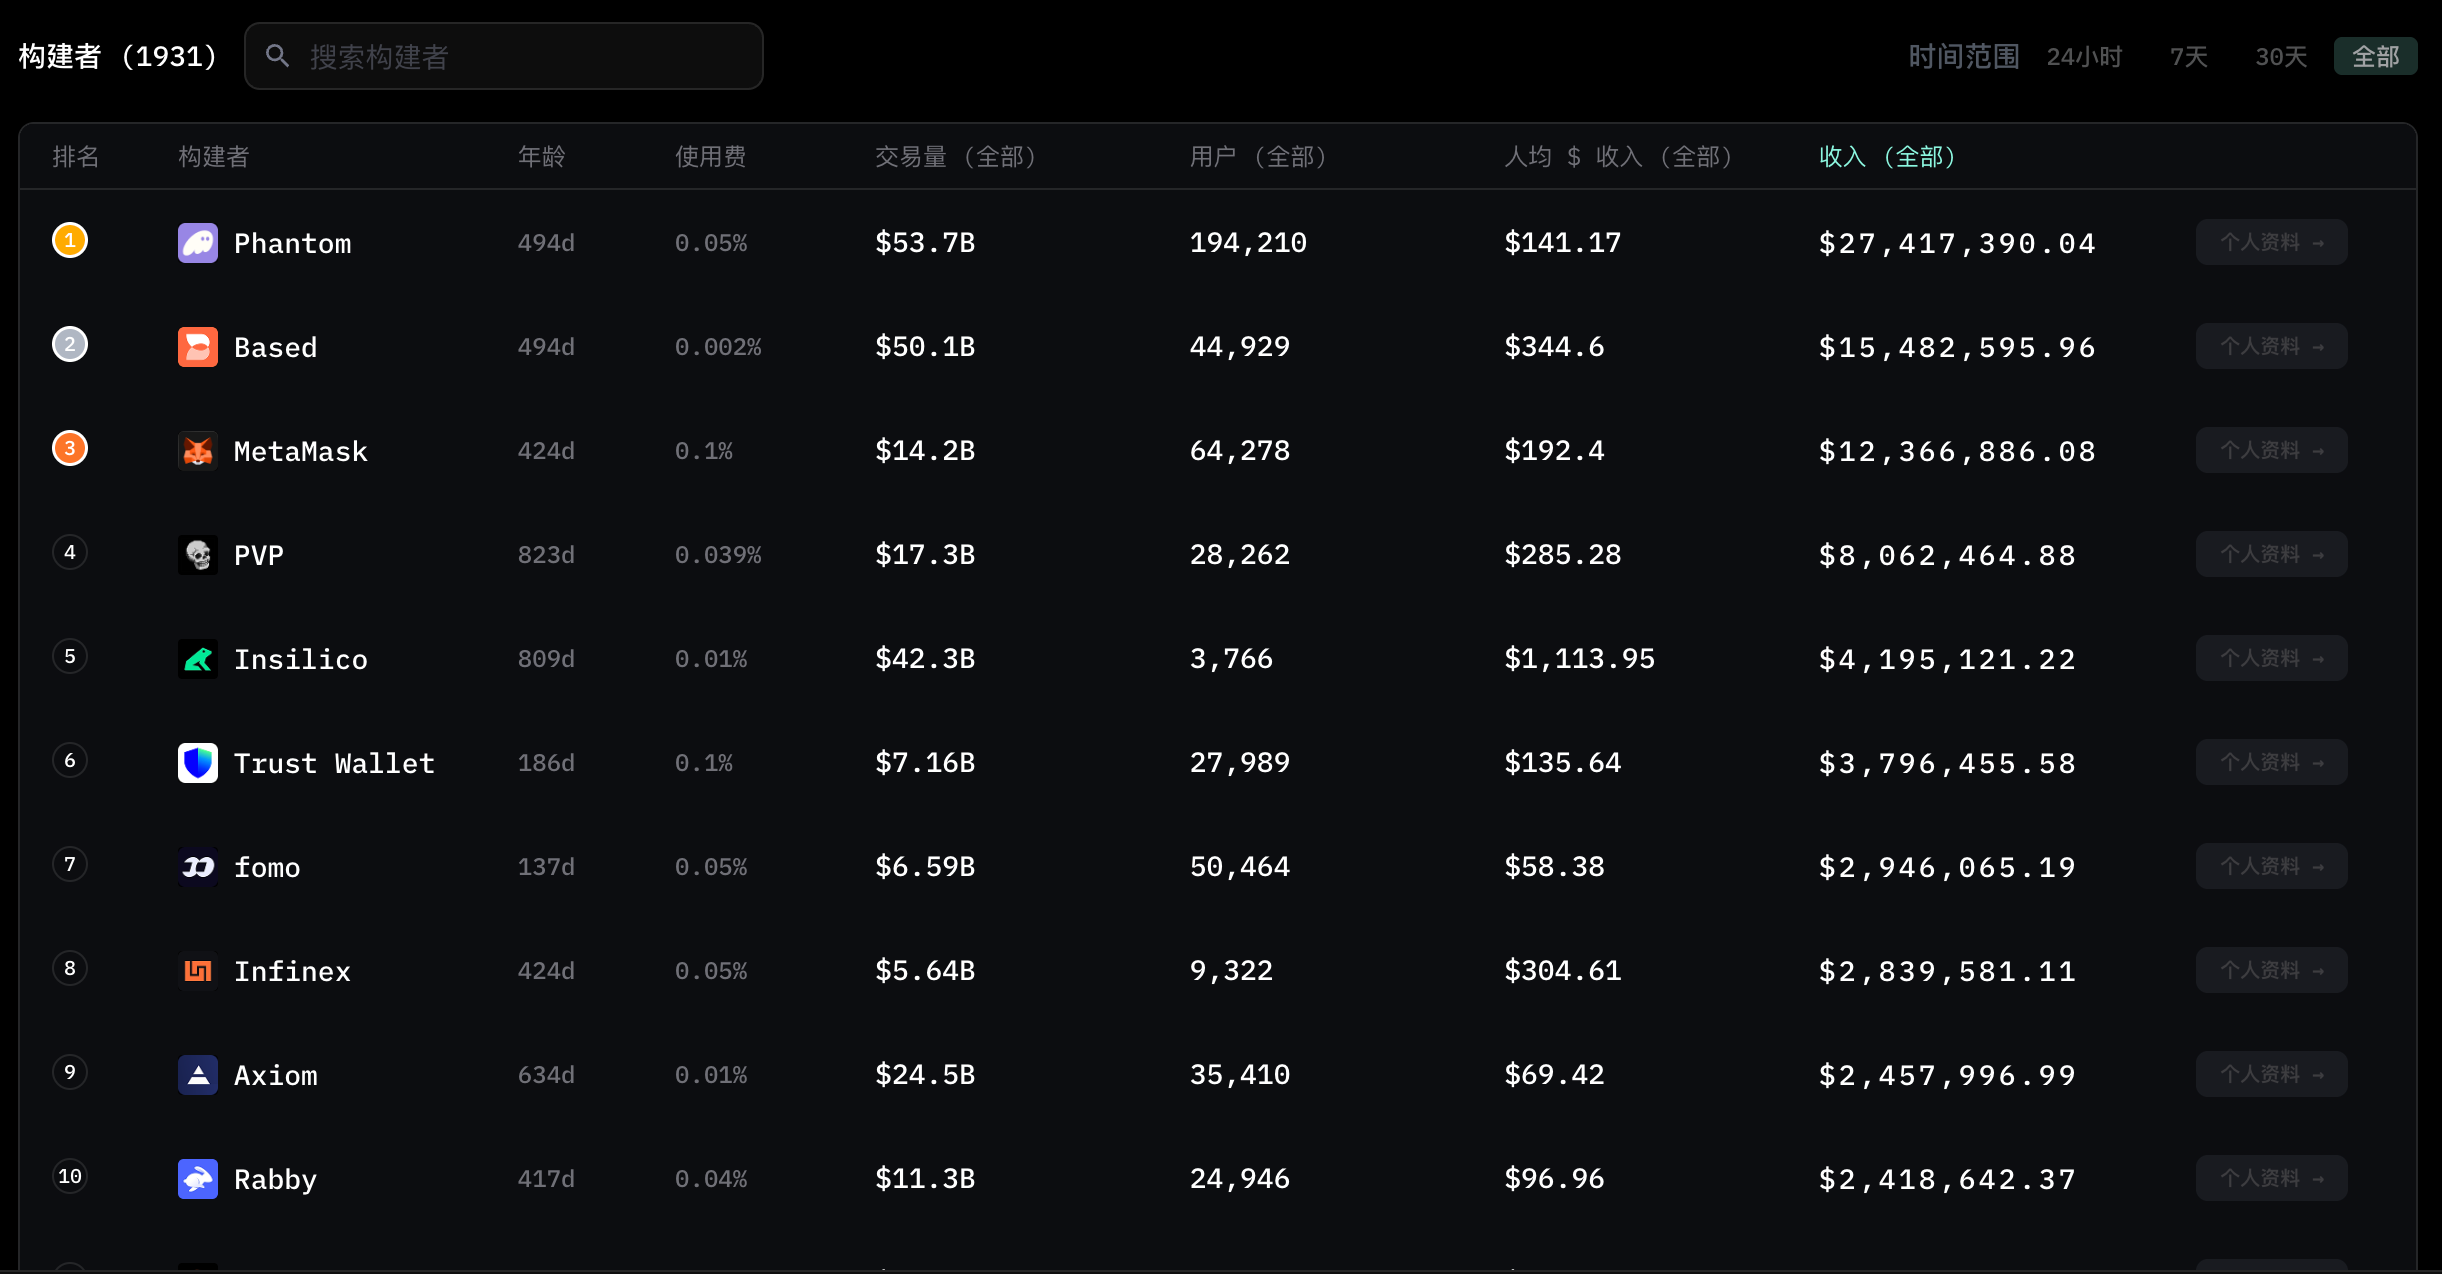Click the Trust Wallet builder name
2442x1274 pixels.
tap(334, 763)
